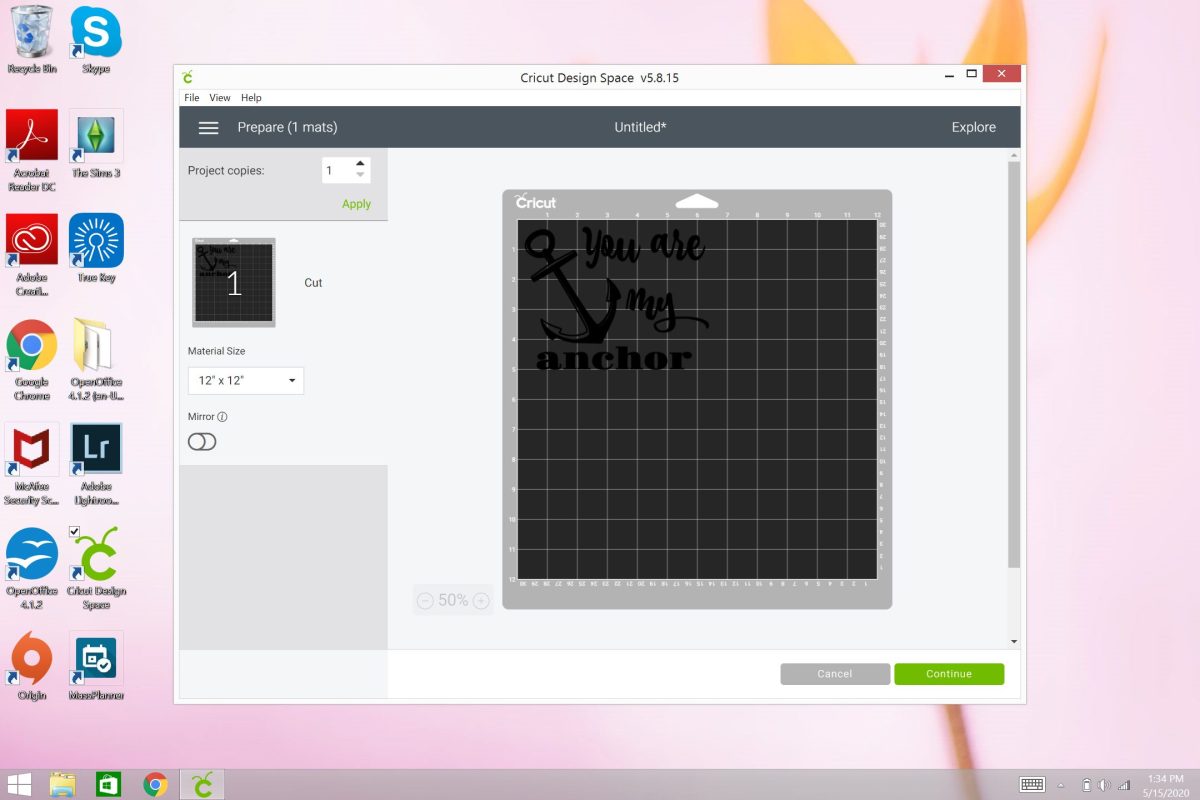This screenshot has height=800, width=1200.
Task: Open the hamburger menu in Design Space
Action: [x=208, y=128]
